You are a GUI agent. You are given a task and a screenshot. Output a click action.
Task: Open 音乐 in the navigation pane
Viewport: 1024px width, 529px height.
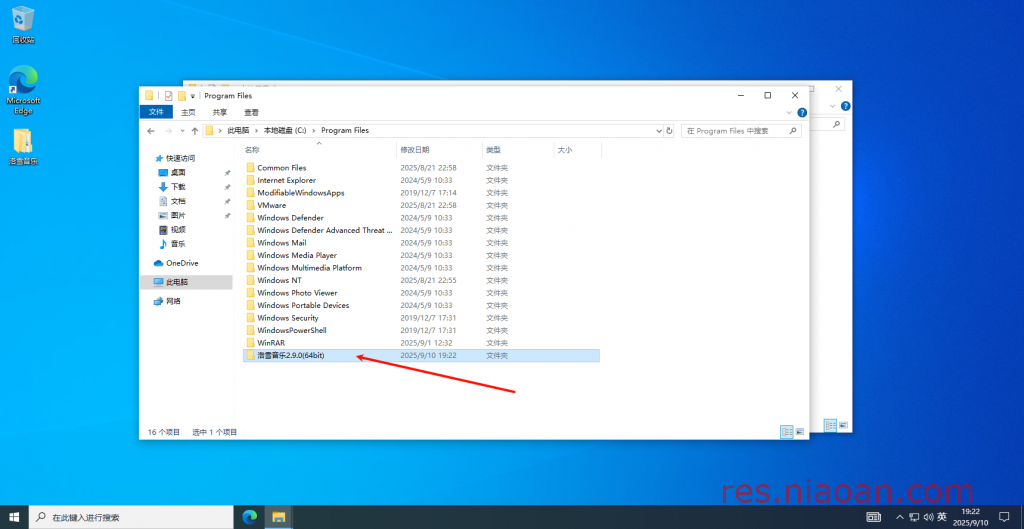pos(178,244)
